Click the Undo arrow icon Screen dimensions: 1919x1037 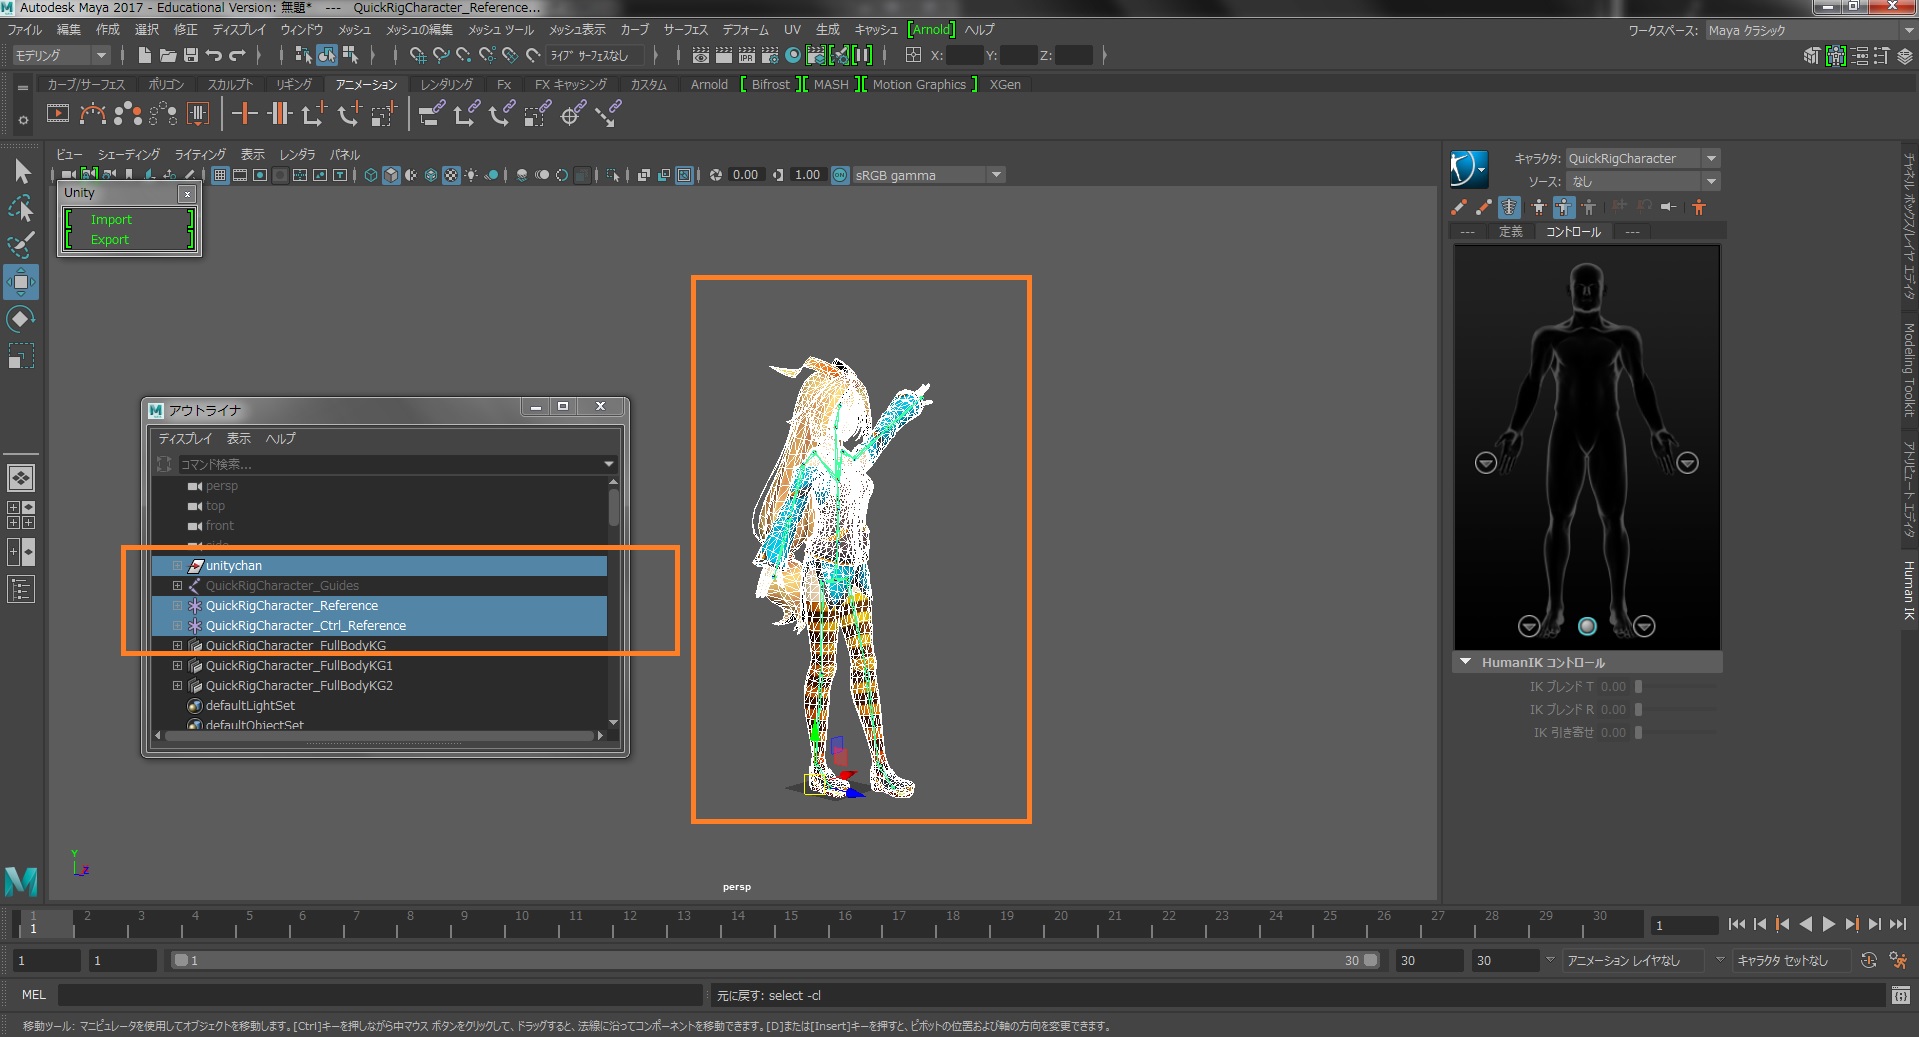coord(214,55)
